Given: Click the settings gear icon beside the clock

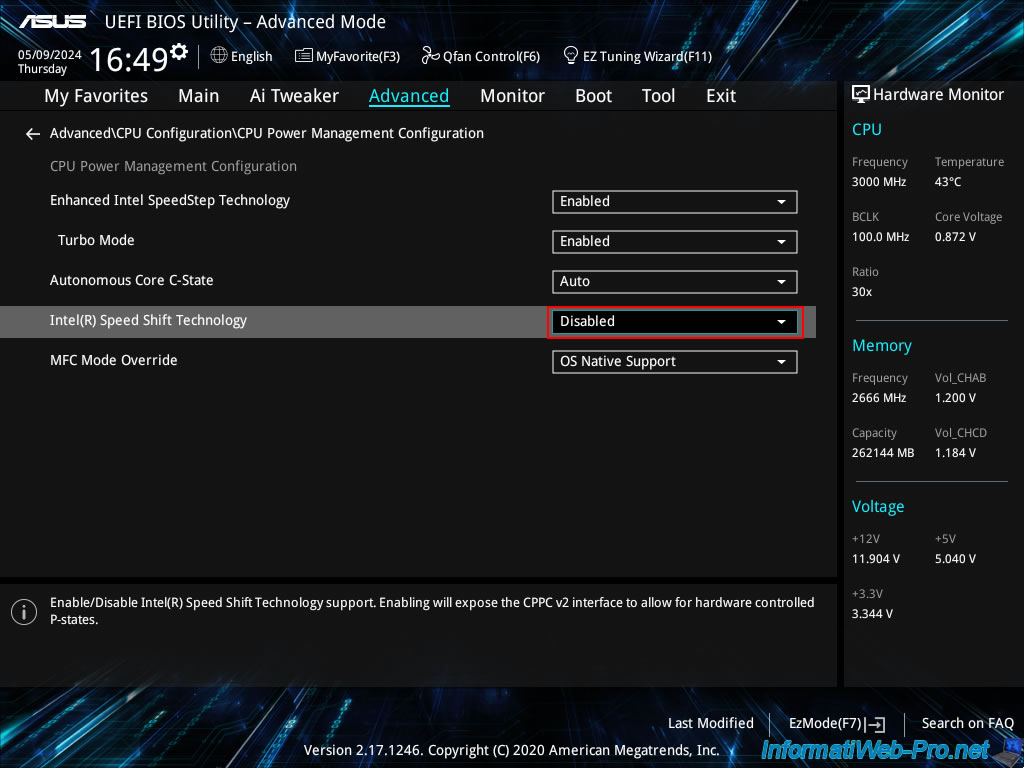Looking at the screenshot, I should pyautogui.click(x=179, y=51).
